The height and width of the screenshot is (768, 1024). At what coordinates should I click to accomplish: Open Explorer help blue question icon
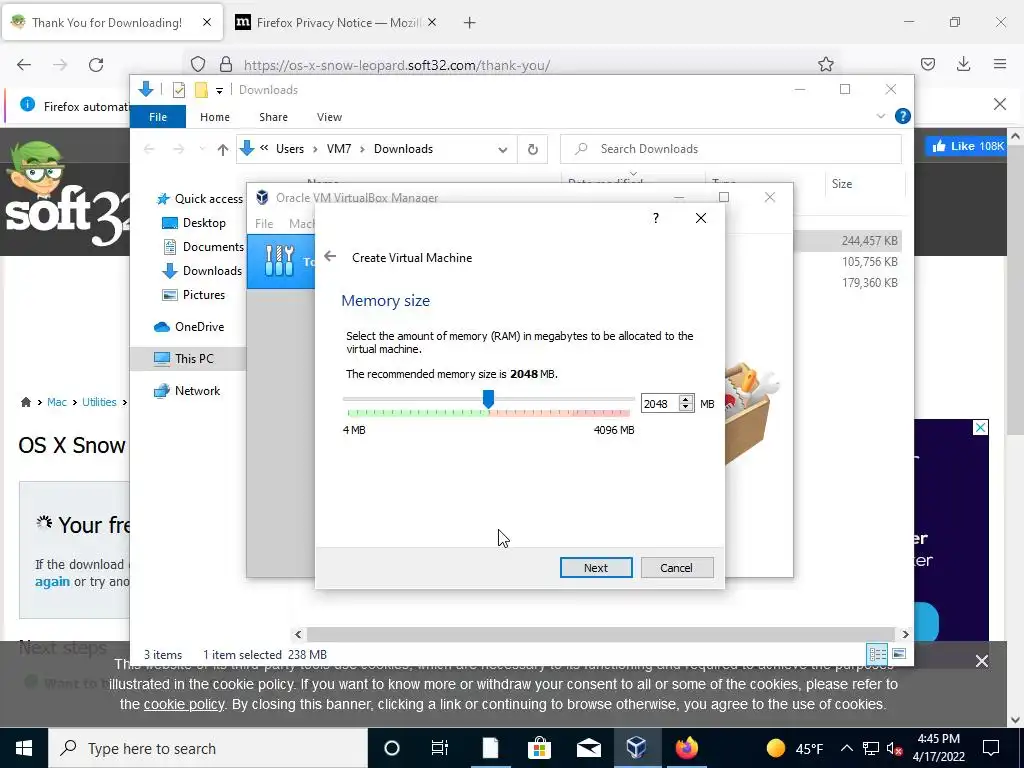tap(903, 116)
